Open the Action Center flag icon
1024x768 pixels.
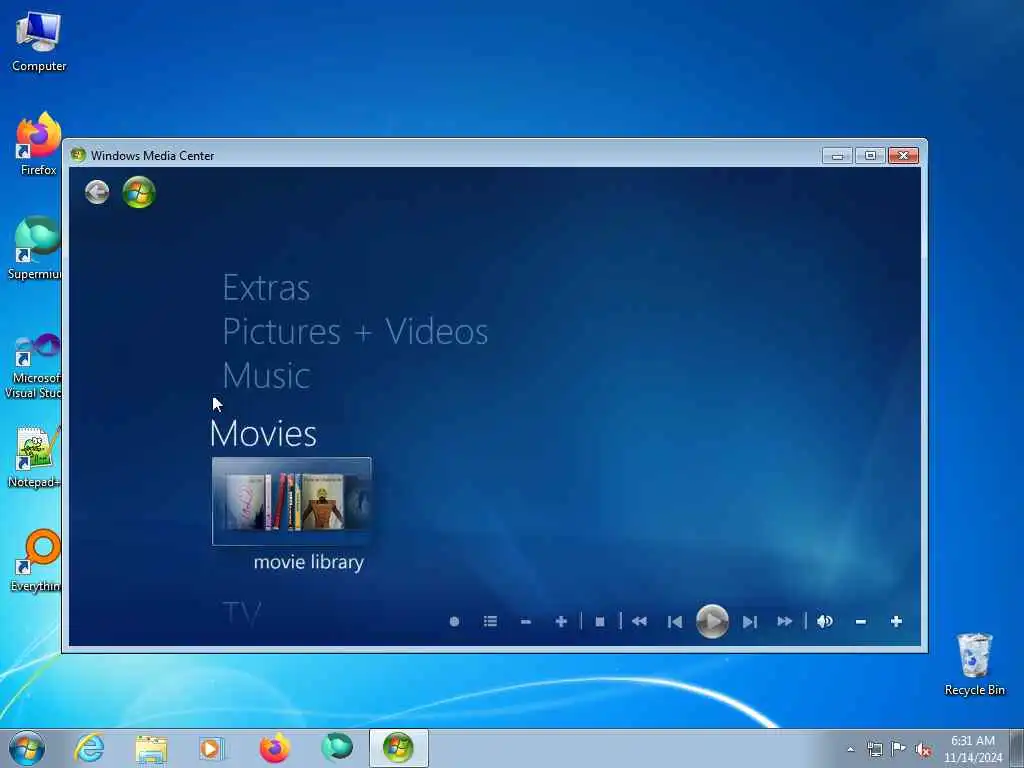click(x=899, y=749)
